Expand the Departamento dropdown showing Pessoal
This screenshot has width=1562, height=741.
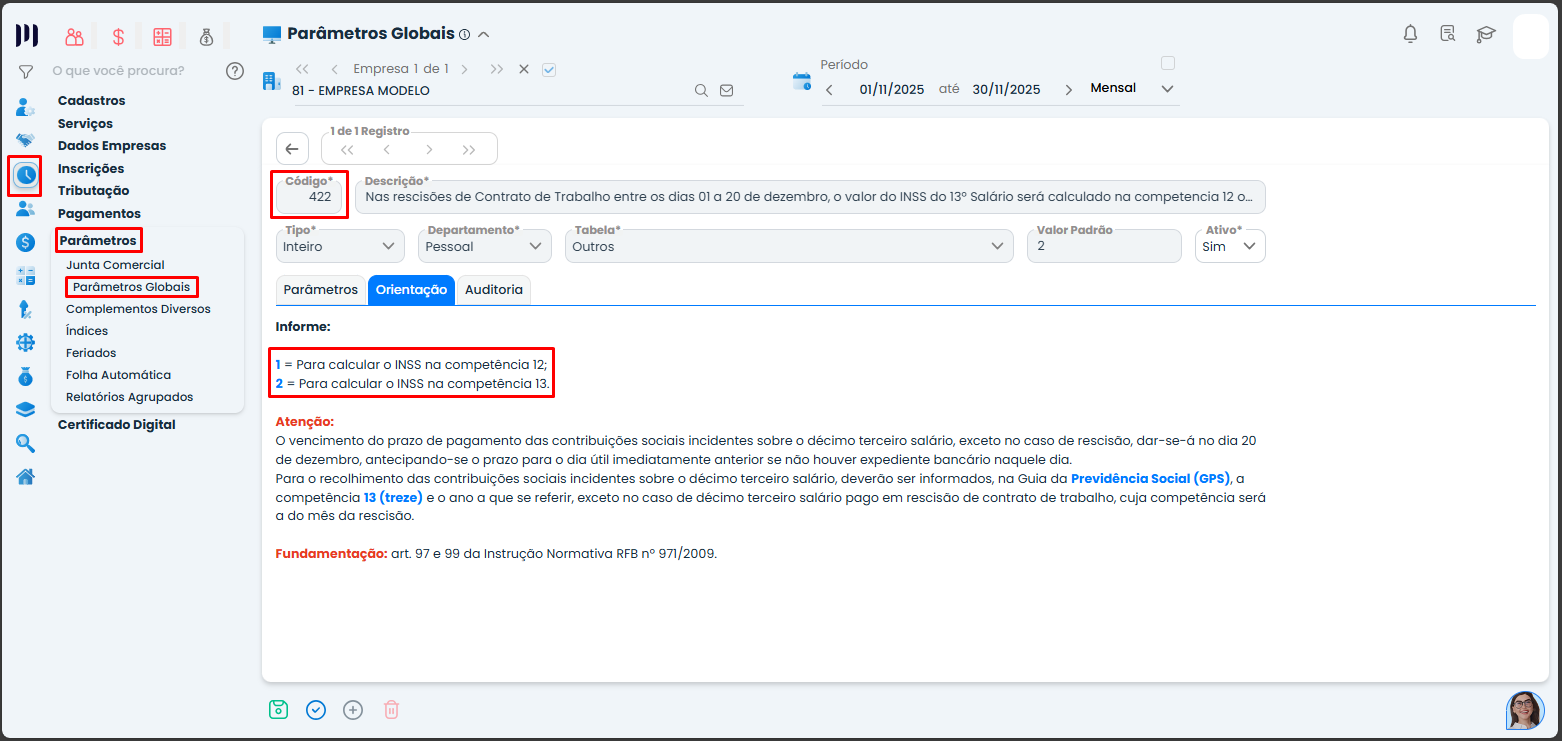coord(484,246)
